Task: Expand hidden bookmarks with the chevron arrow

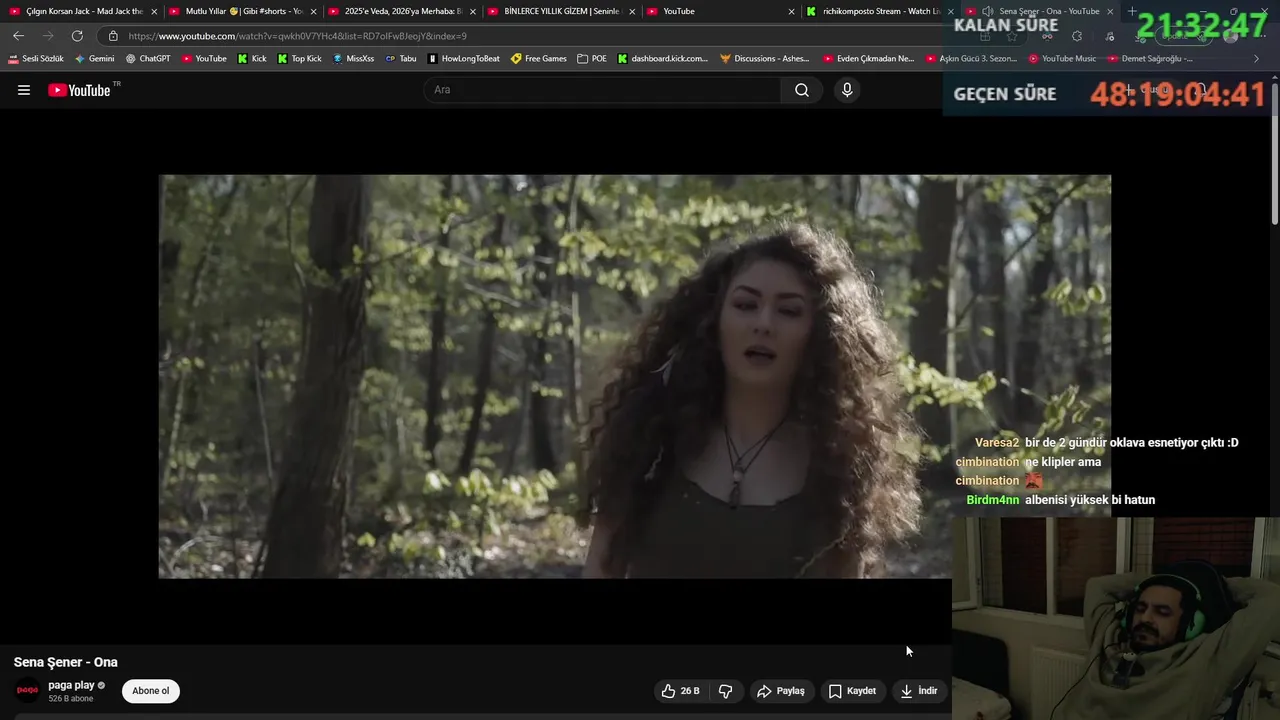Action: pyautogui.click(x=1256, y=59)
